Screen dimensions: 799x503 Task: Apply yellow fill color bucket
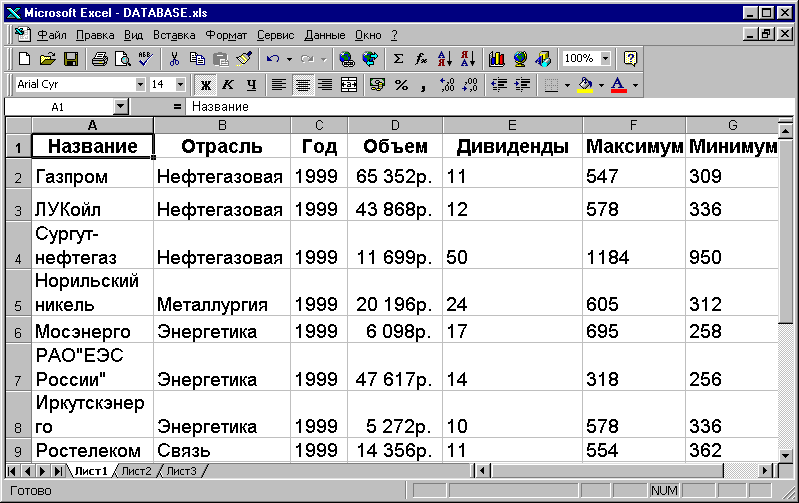585,85
